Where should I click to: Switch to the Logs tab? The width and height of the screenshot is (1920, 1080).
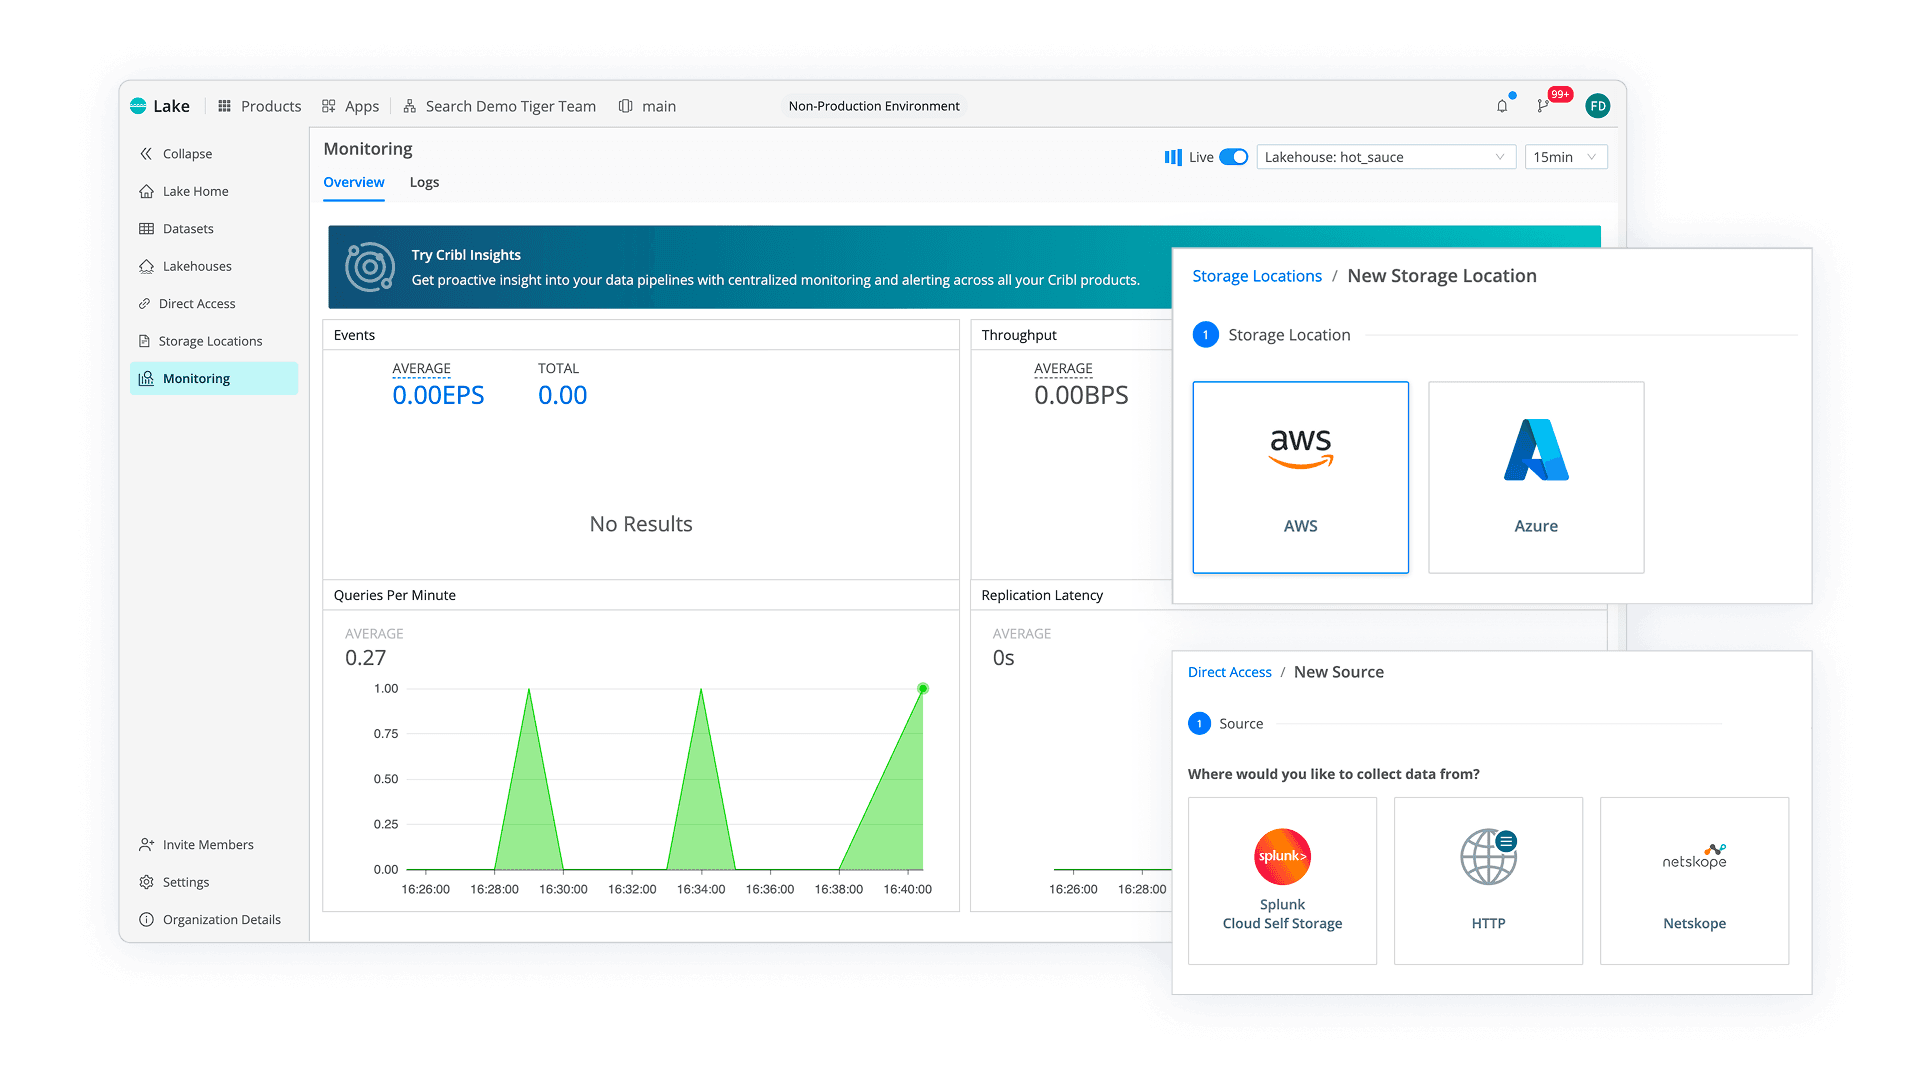click(x=424, y=182)
